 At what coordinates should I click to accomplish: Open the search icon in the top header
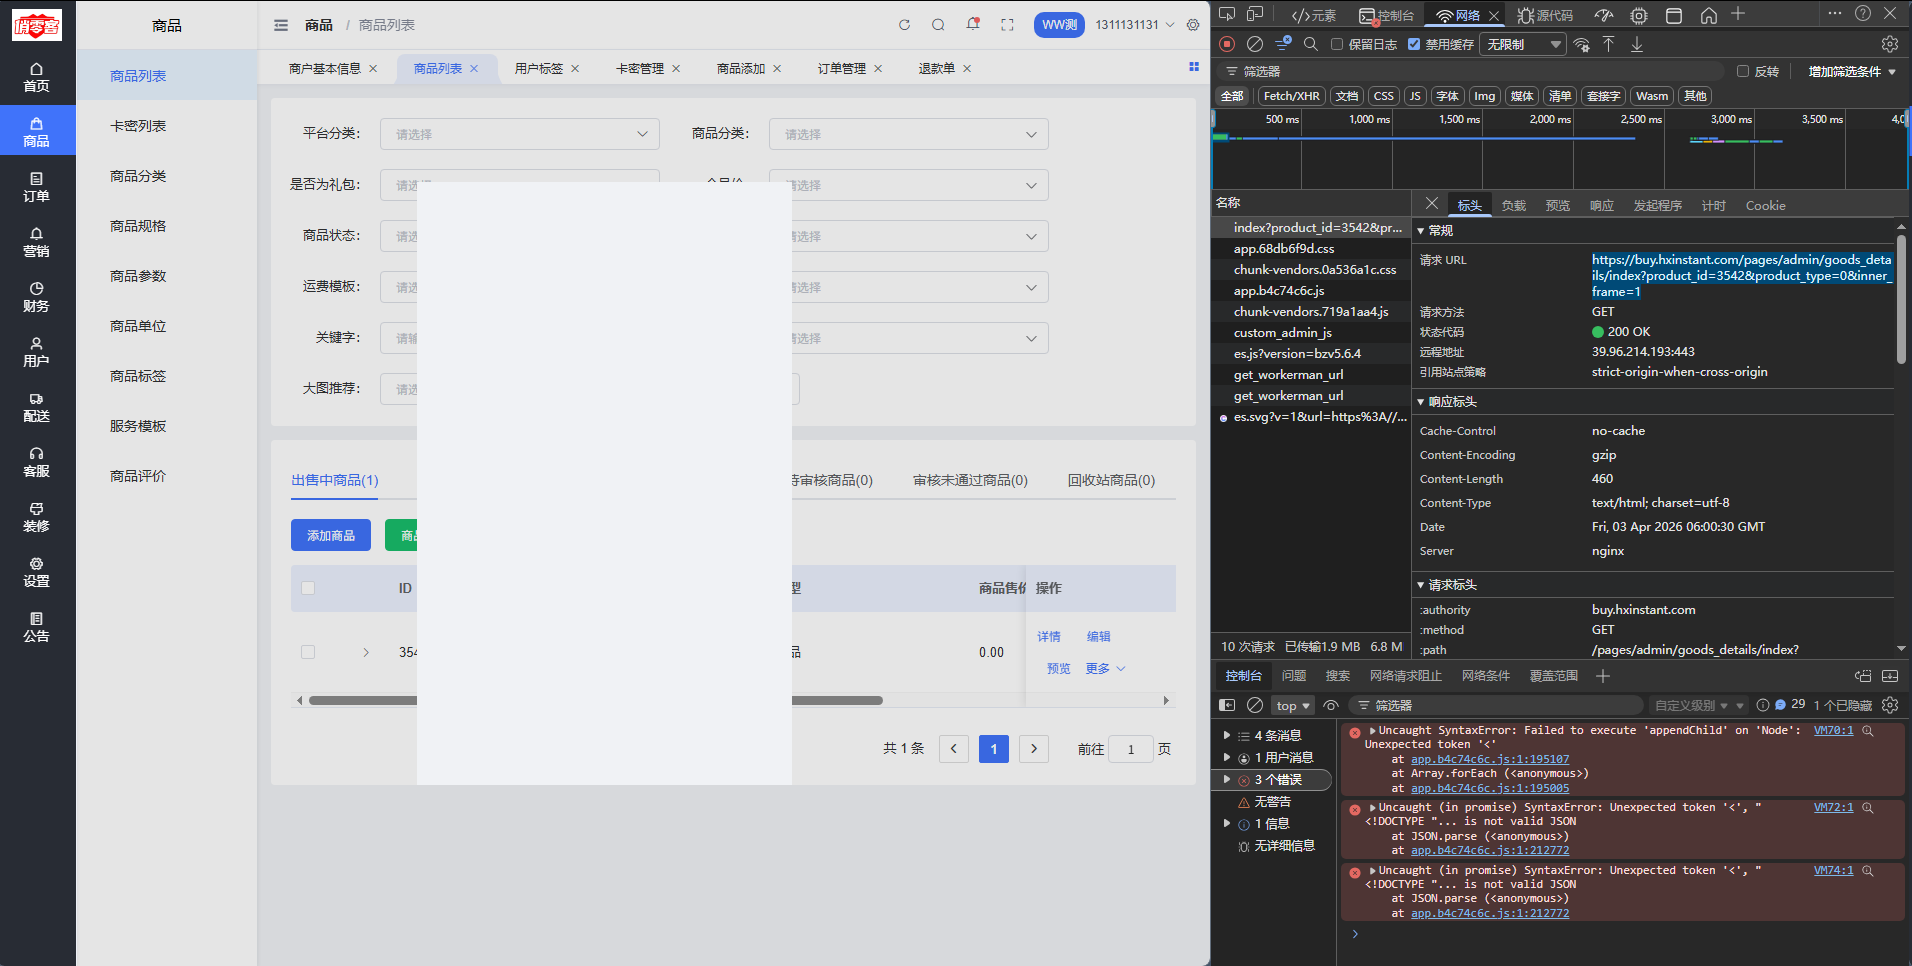coord(938,25)
